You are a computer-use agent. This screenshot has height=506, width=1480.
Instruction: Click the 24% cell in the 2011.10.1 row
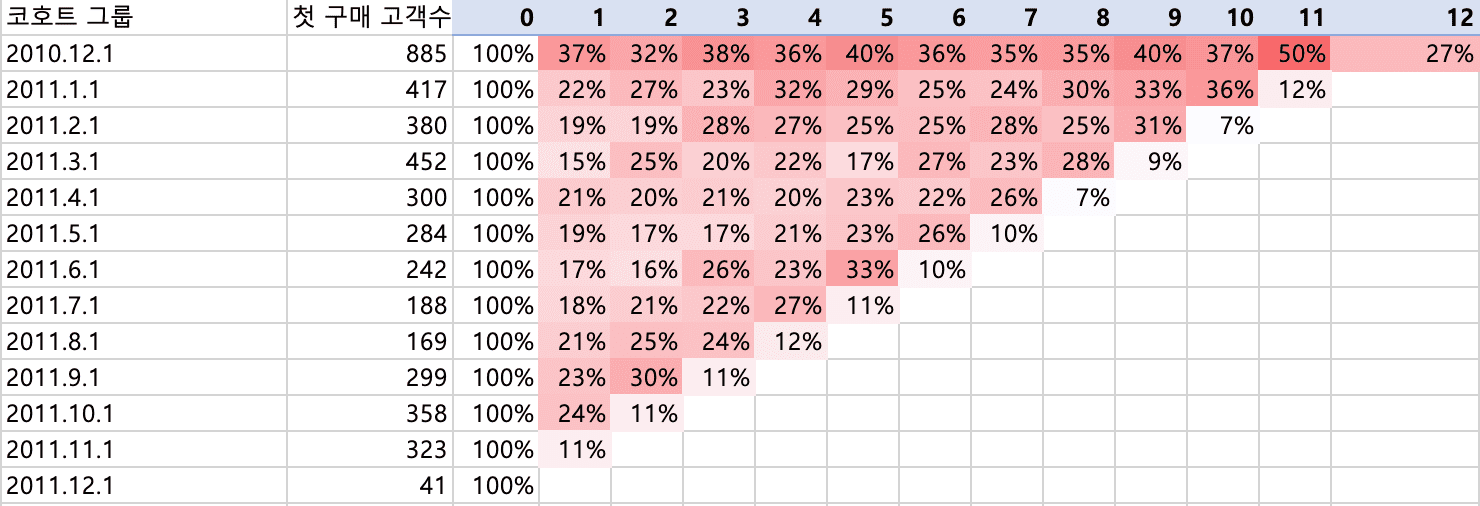(575, 414)
